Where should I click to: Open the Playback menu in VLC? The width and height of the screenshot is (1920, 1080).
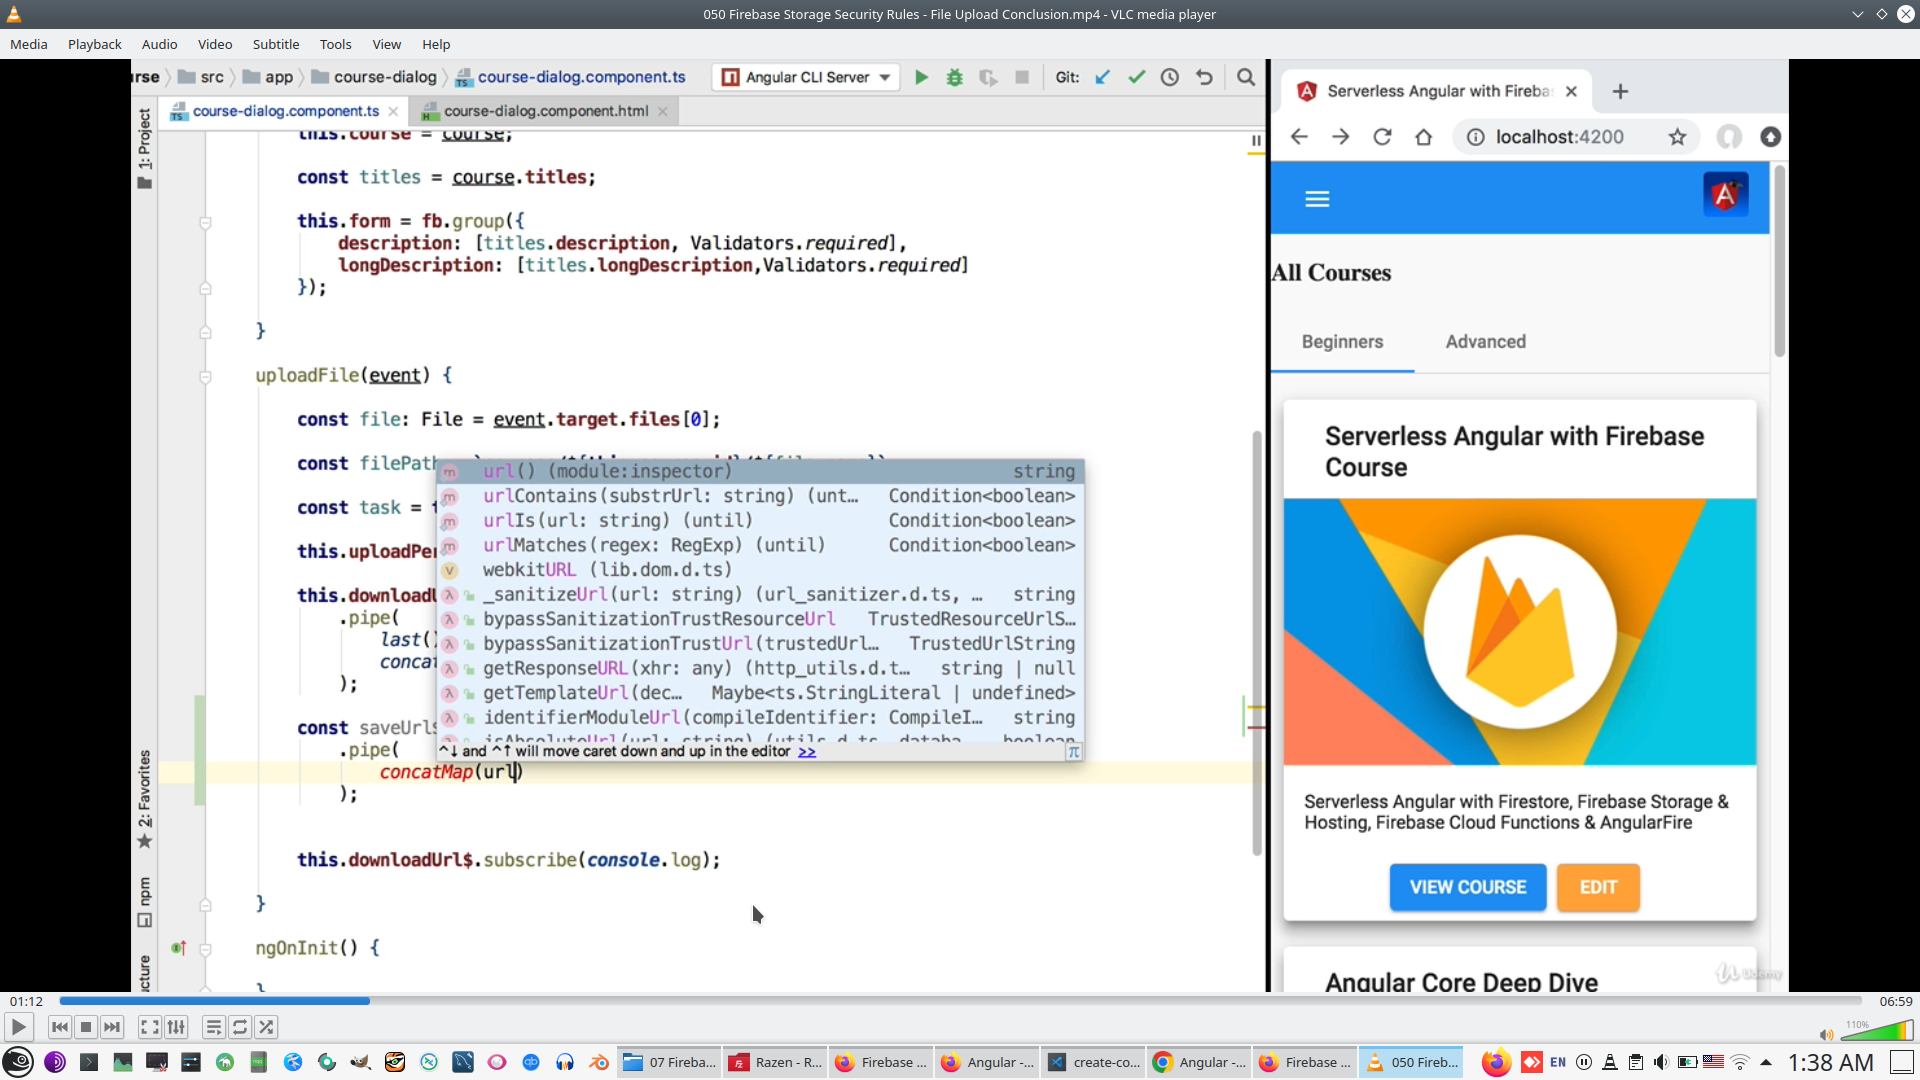point(94,44)
